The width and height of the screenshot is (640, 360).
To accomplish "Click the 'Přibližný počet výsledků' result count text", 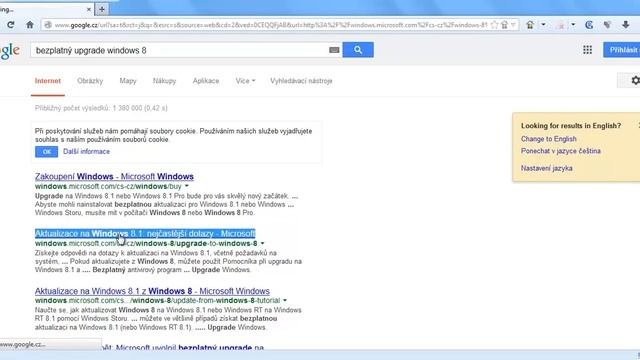I will pos(101,108).
